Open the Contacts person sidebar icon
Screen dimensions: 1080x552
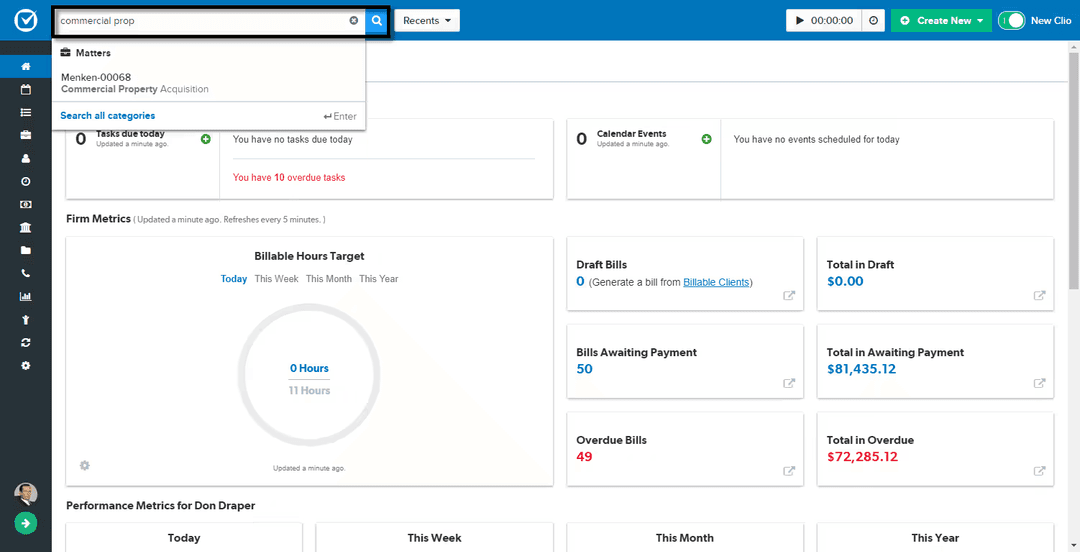[25, 159]
